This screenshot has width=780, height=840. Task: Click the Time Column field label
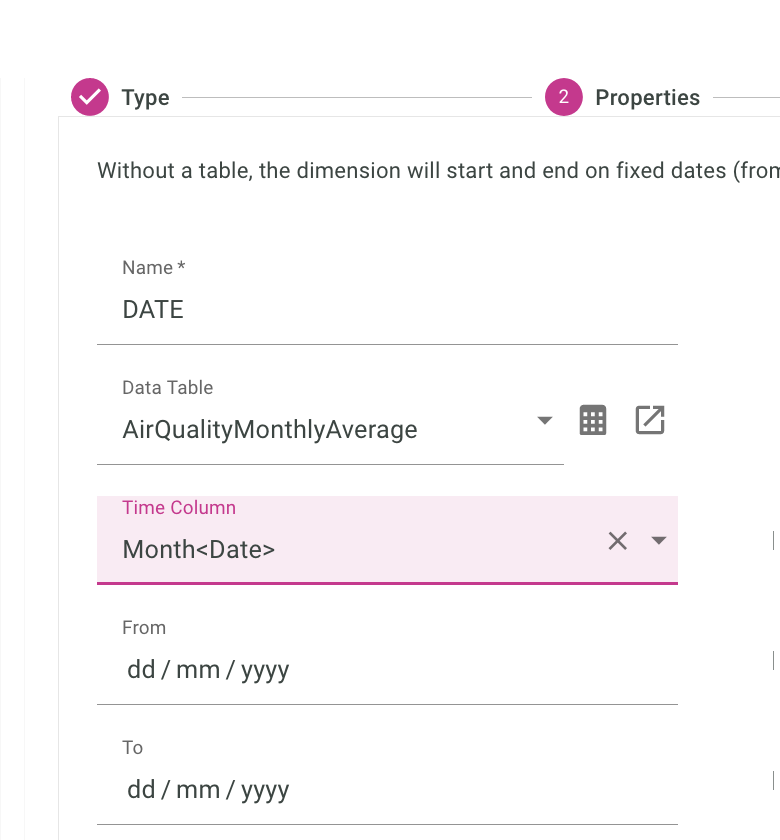[x=179, y=508]
